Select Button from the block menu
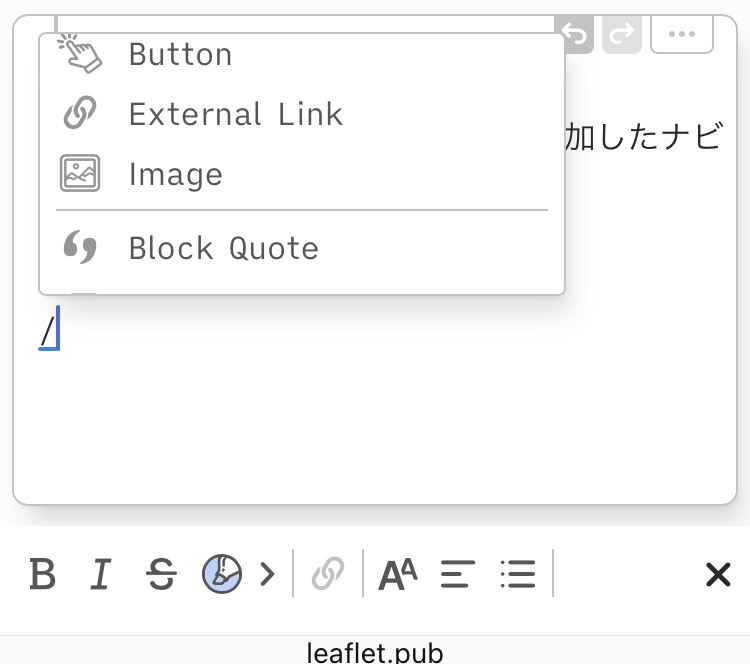This screenshot has height=664, width=750. 180,55
